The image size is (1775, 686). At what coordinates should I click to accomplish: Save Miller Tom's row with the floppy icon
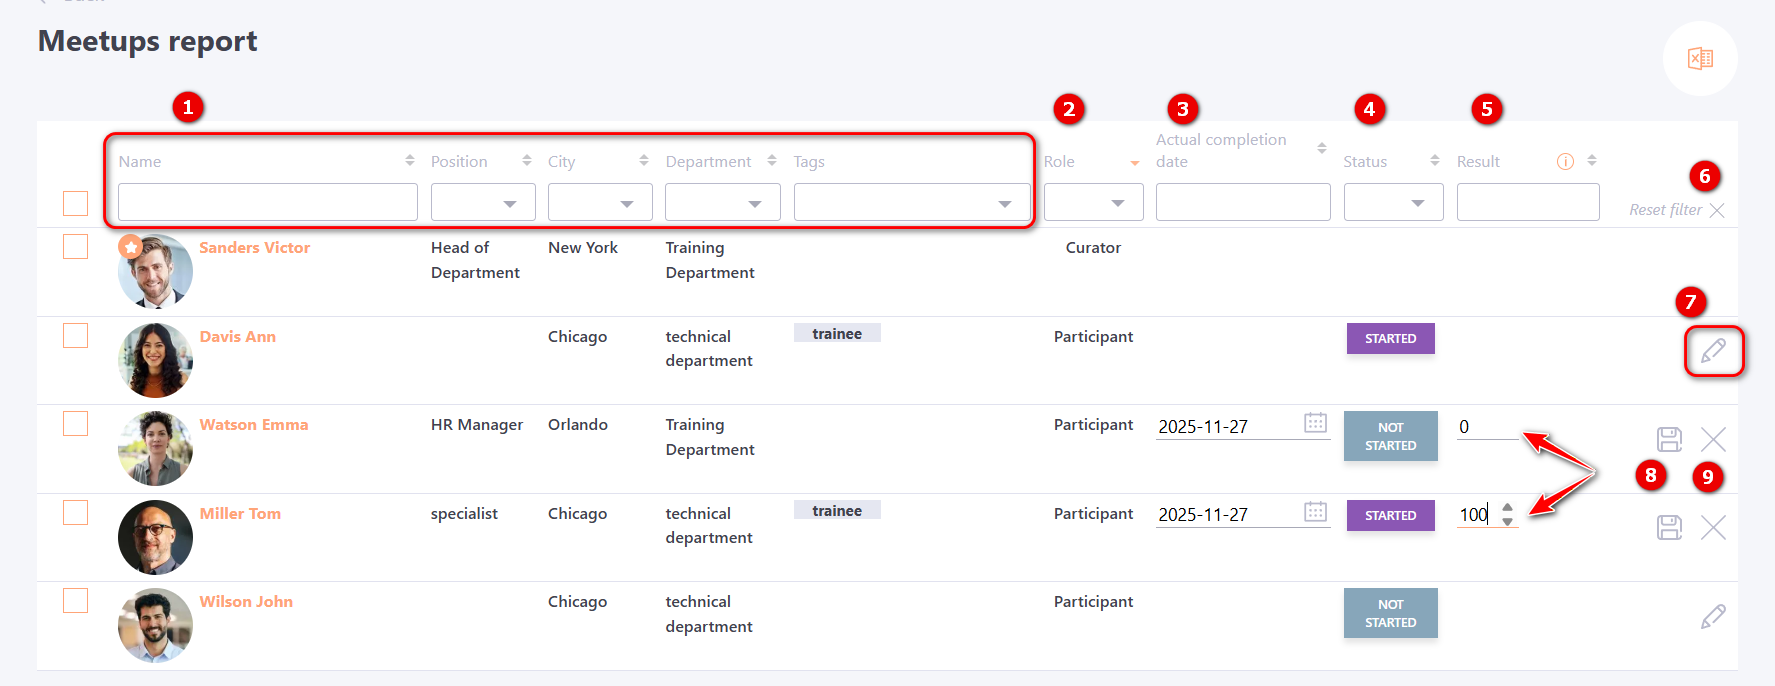tap(1669, 527)
